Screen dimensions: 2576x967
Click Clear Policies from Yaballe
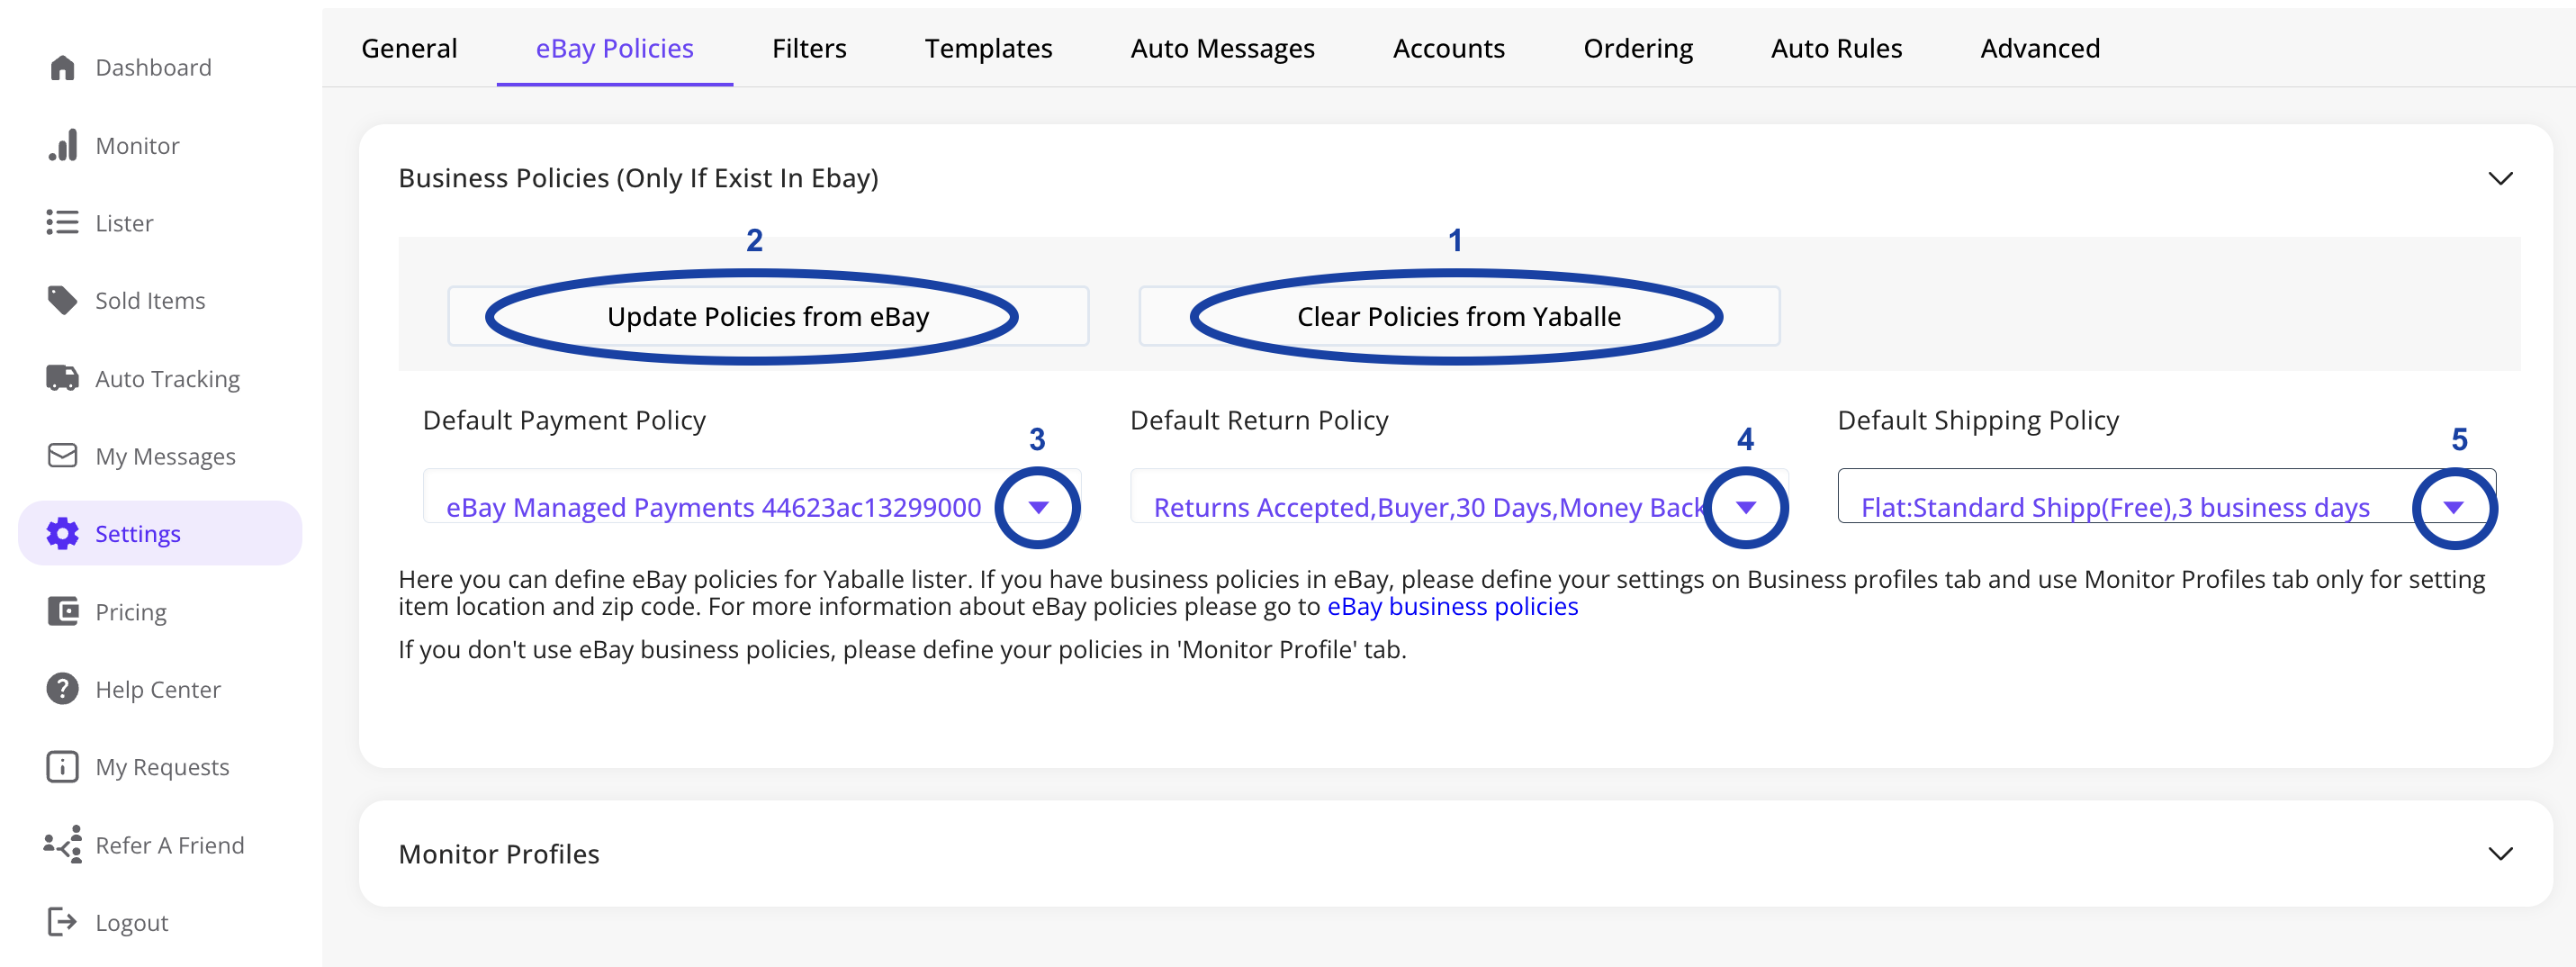1458,316
